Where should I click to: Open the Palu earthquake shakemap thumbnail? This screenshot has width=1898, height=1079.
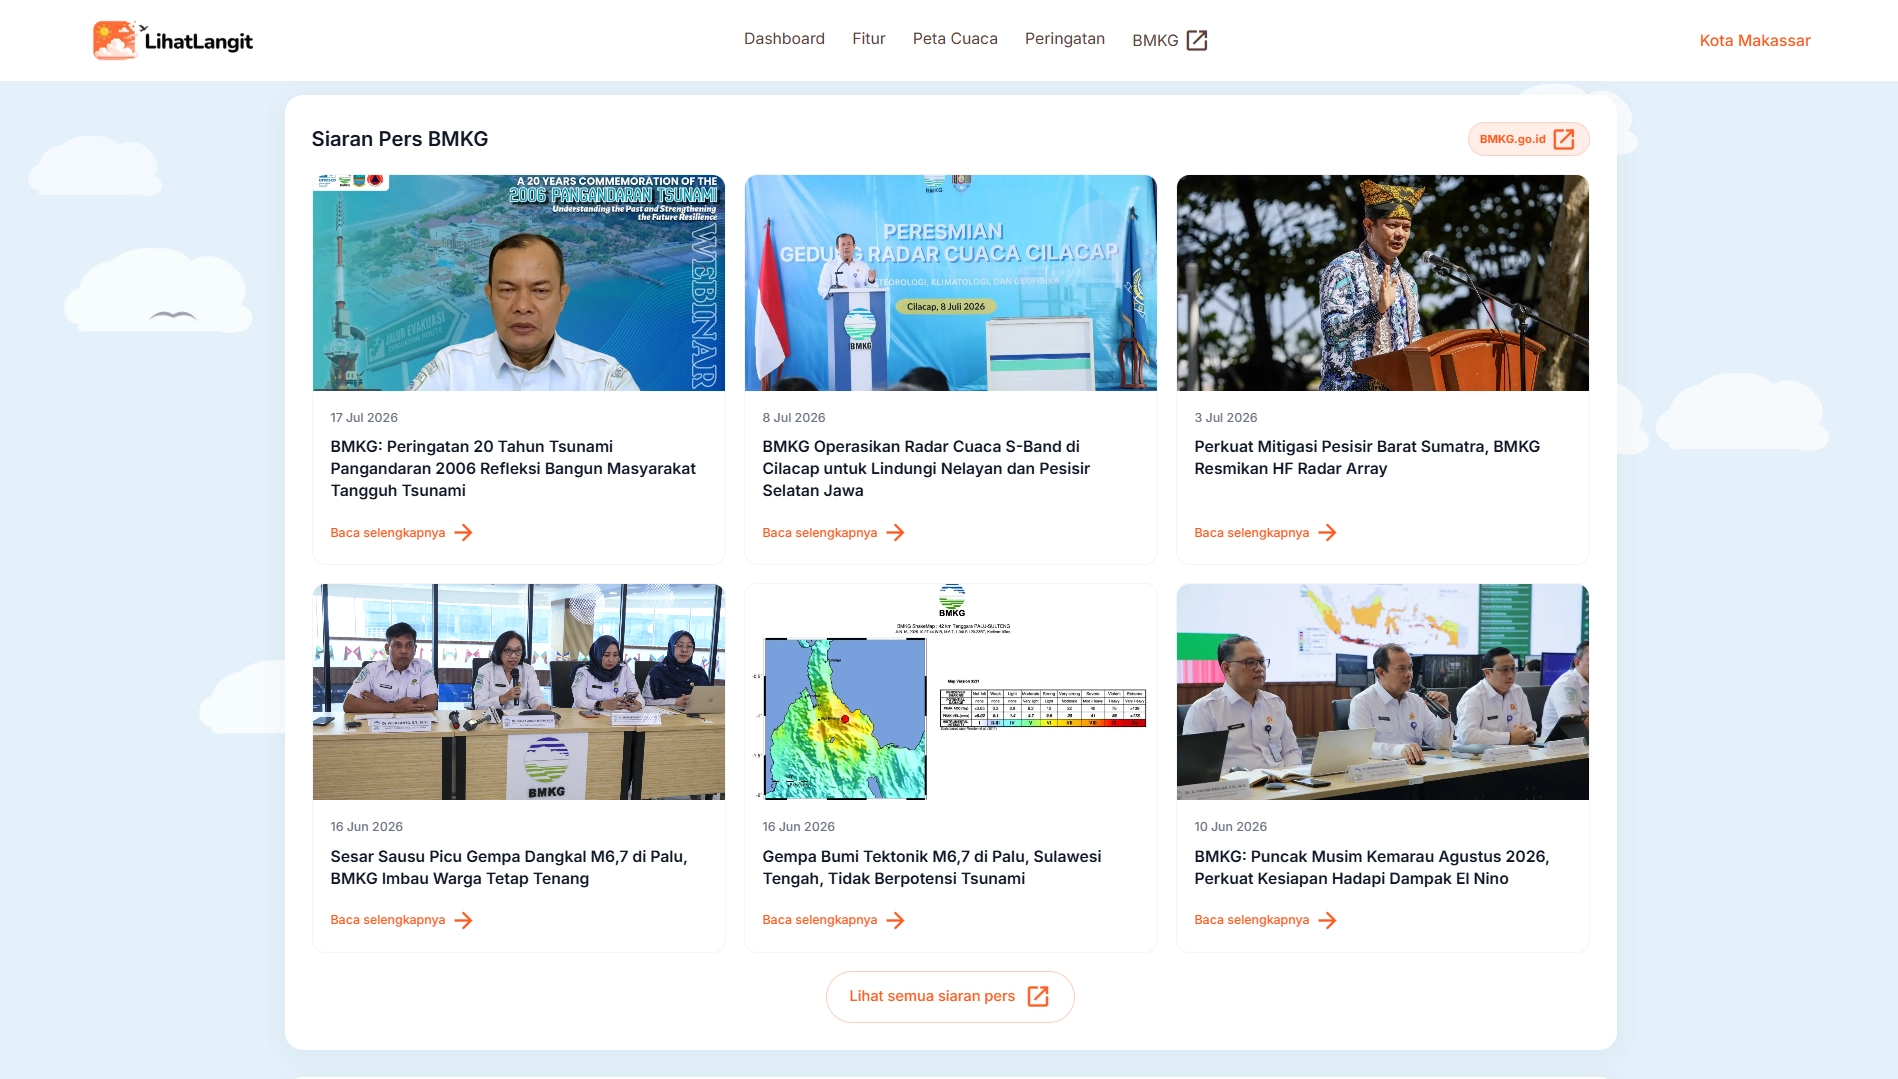pyautogui.click(x=951, y=692)
